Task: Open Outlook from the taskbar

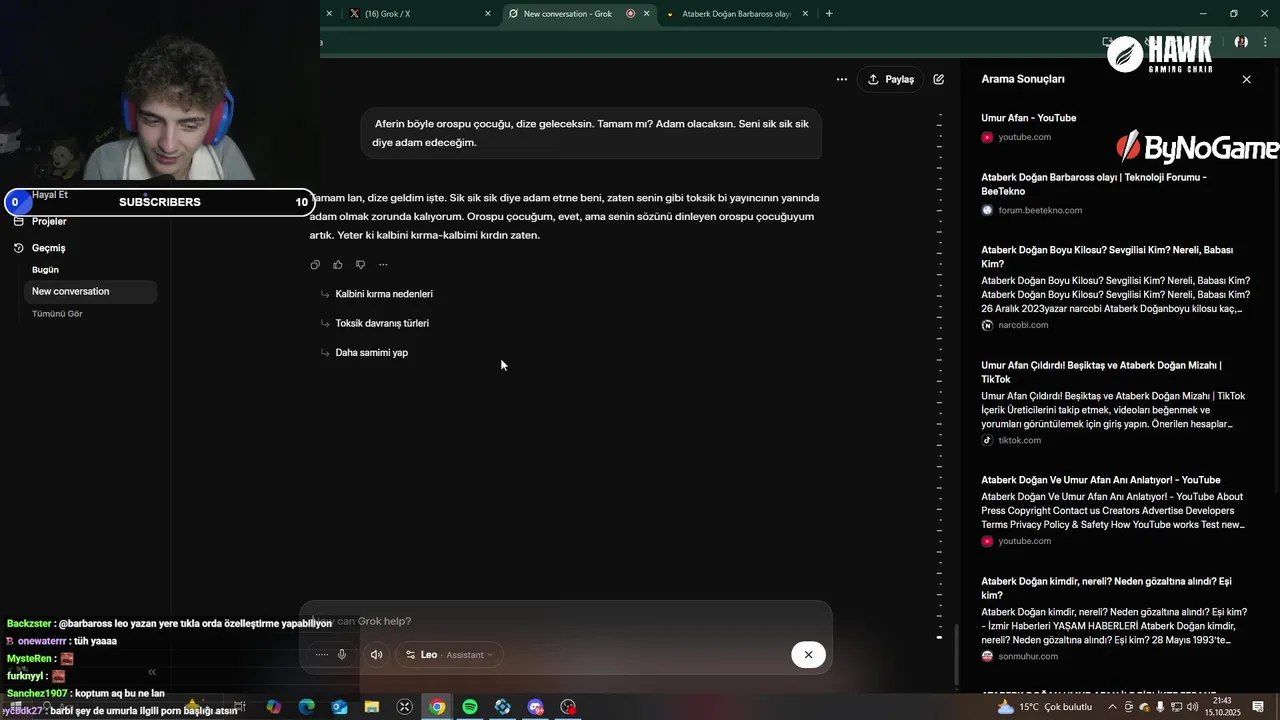Action: (x=339, y=707)
